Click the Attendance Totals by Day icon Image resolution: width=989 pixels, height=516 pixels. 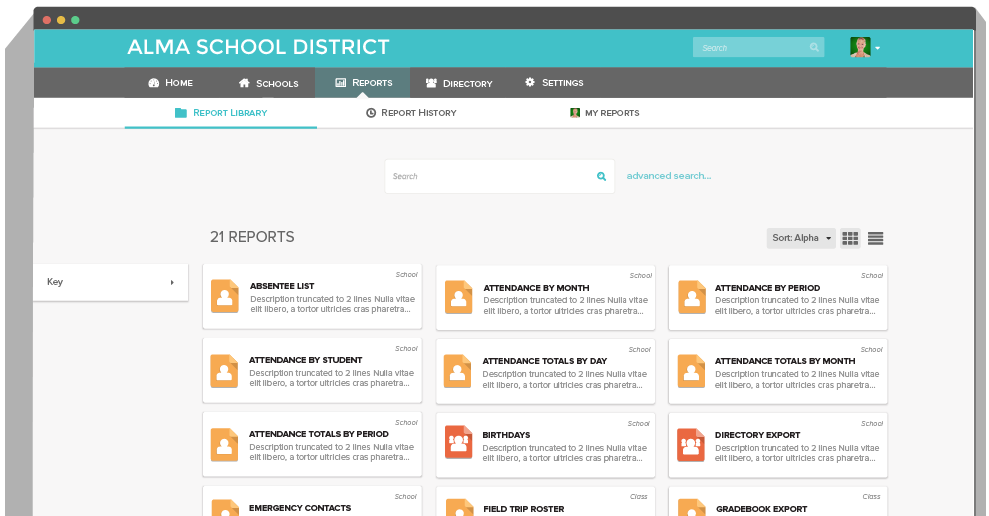coord(457,371)
